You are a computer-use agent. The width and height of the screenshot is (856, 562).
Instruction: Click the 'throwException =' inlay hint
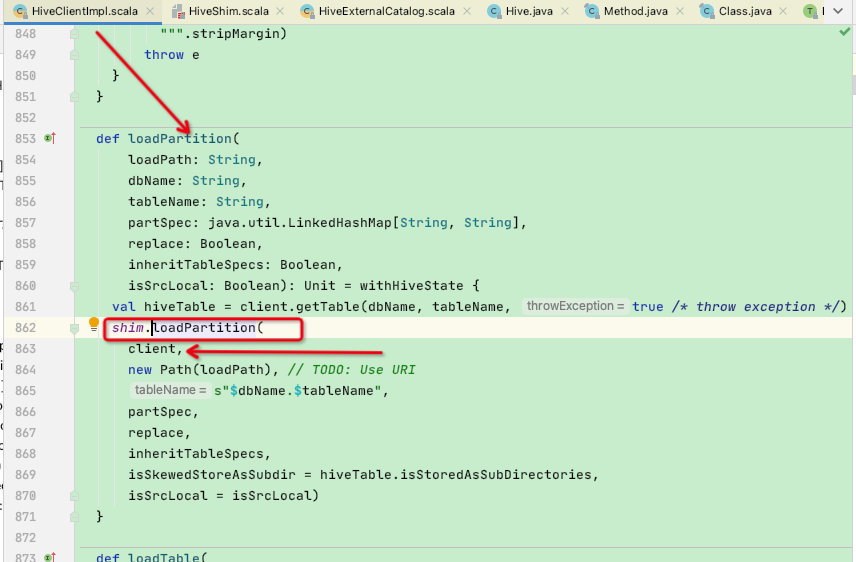coord(575,306)
